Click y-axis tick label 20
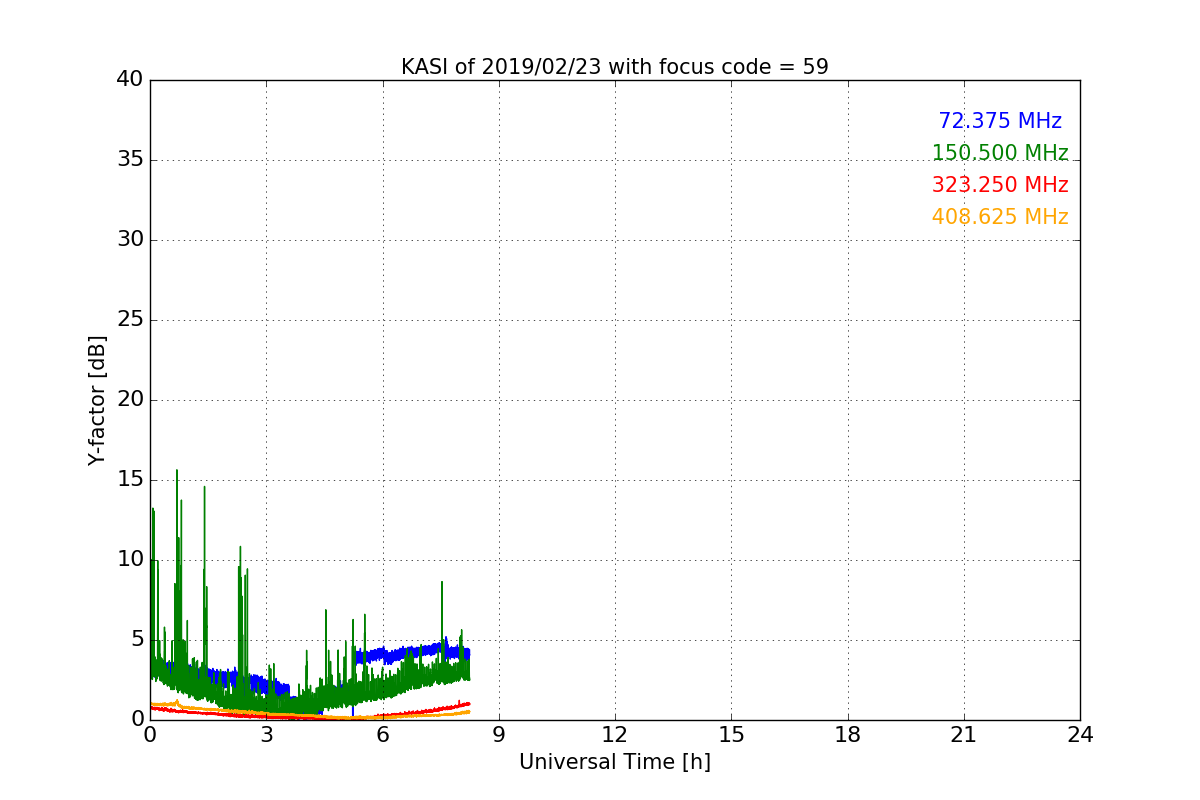 [x=130, y=400]
